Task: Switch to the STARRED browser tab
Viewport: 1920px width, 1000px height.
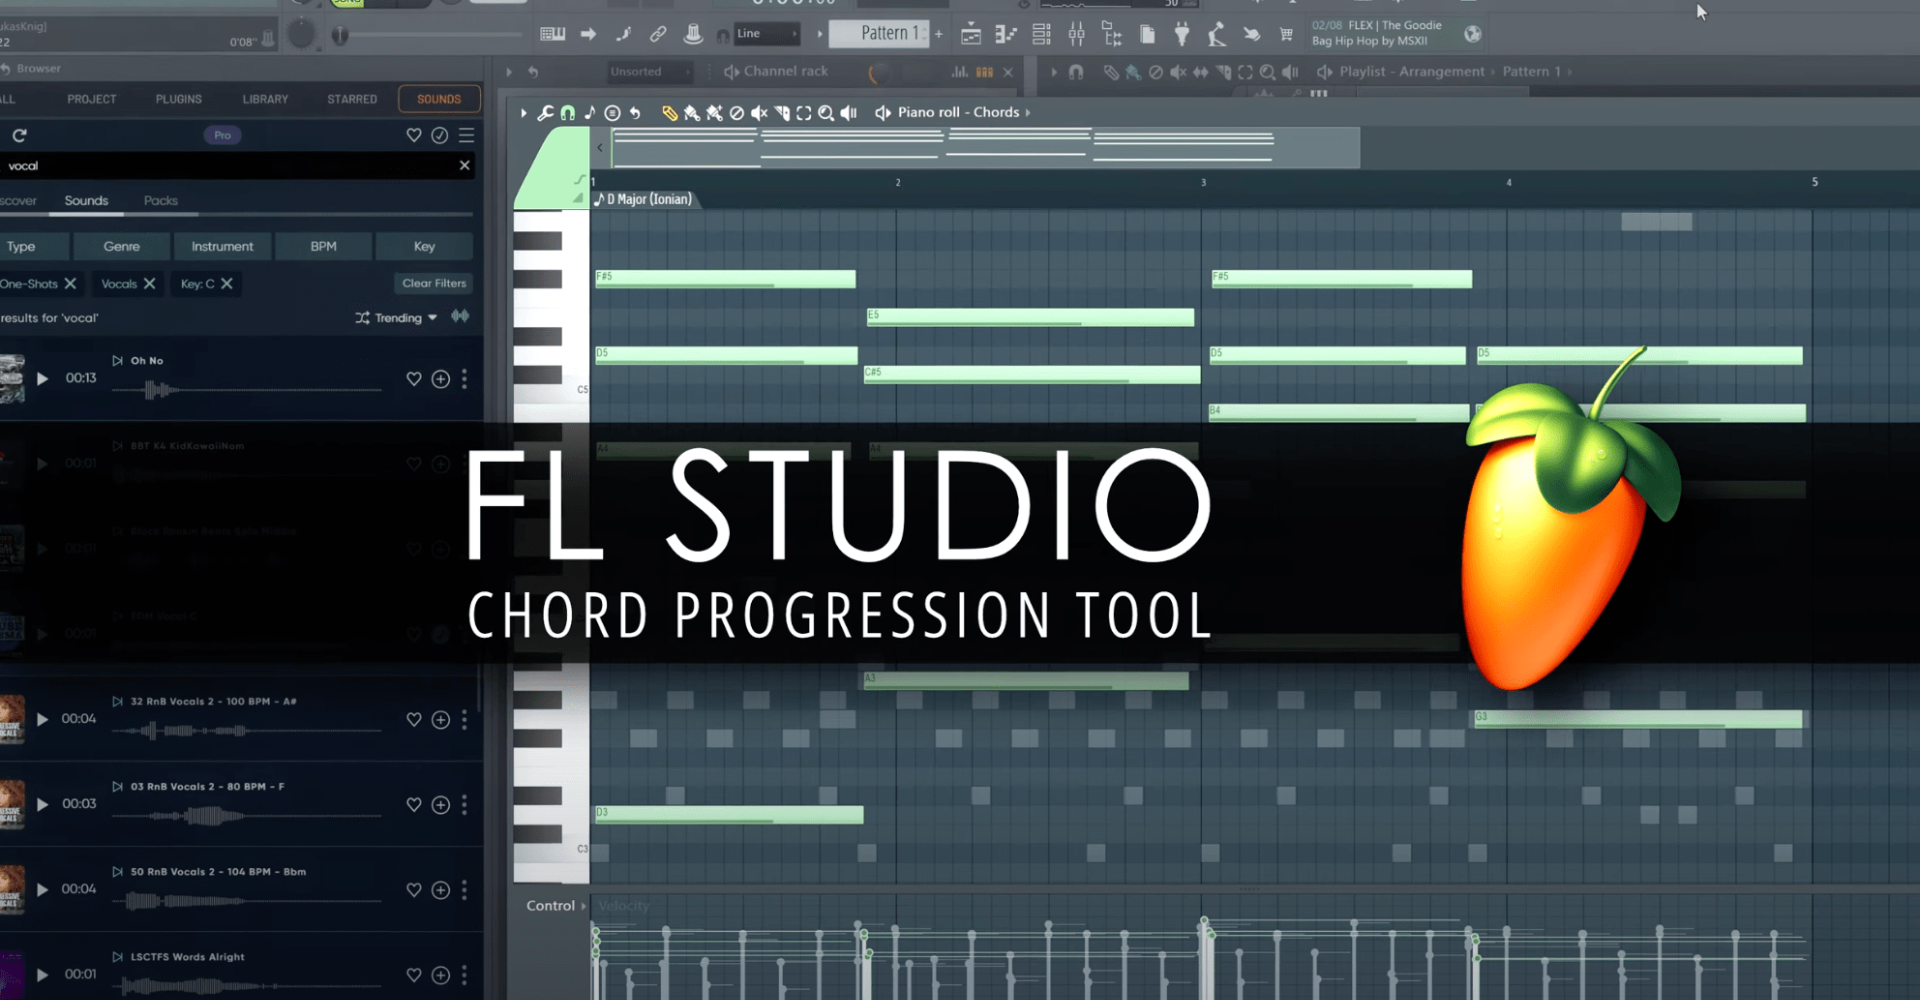Action: (352, 99)
